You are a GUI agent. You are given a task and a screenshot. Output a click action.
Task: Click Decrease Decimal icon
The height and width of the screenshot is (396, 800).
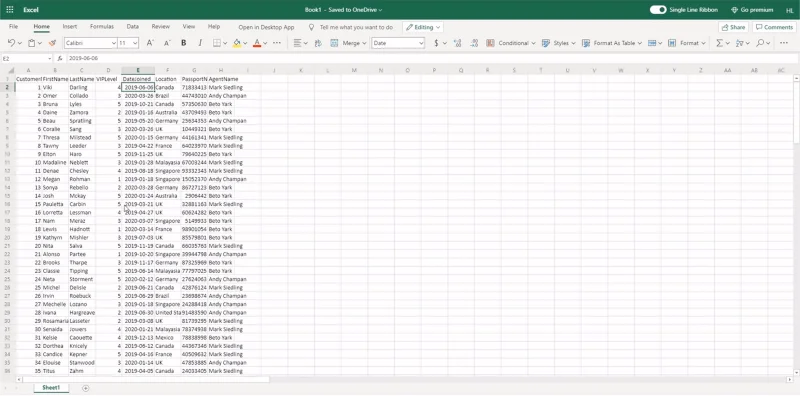474,43
